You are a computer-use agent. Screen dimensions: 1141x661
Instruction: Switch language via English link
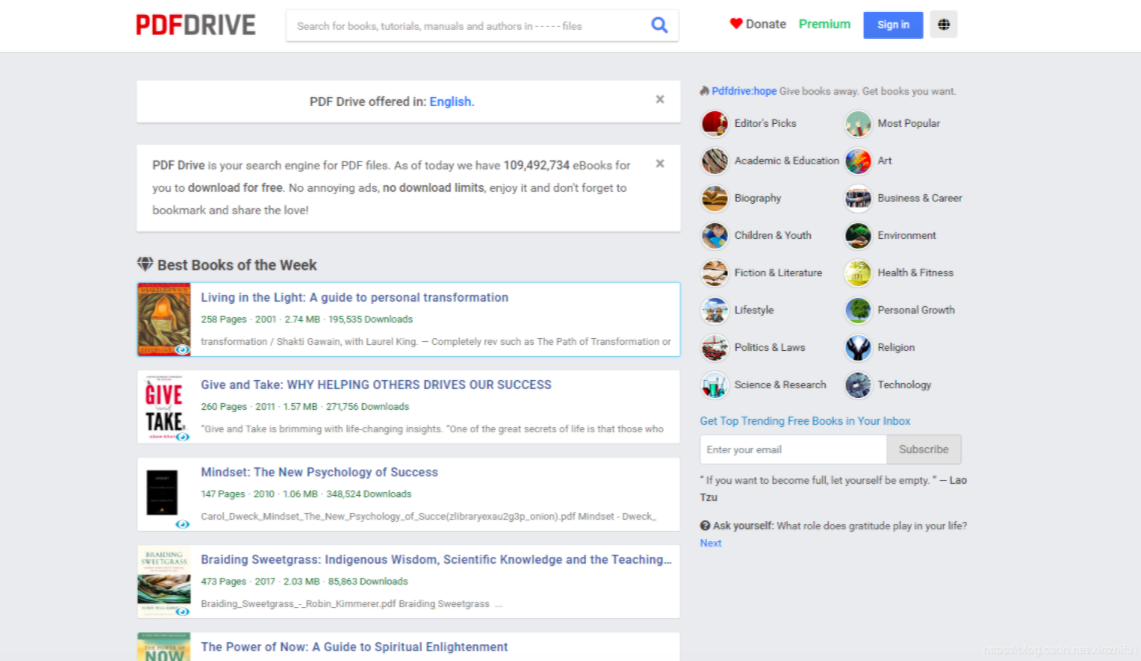(452, 102)
